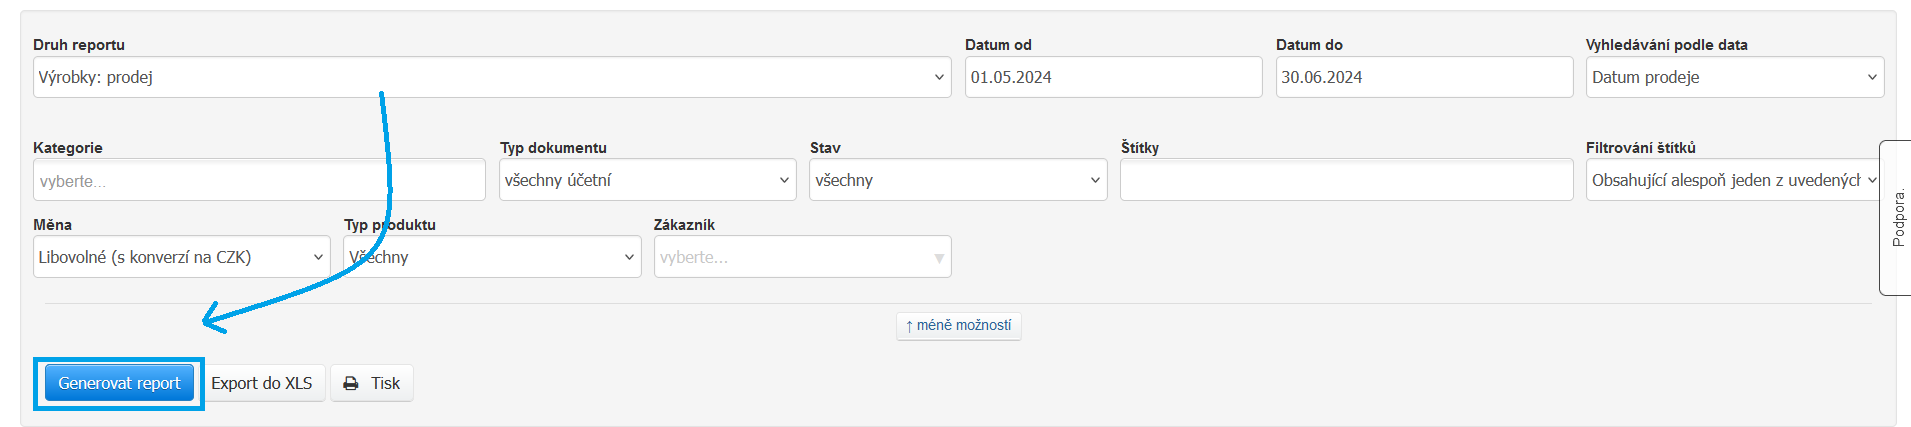Open the Druh reportu dropdown
The image size is (1911, 427).
[x=491, y=77]
